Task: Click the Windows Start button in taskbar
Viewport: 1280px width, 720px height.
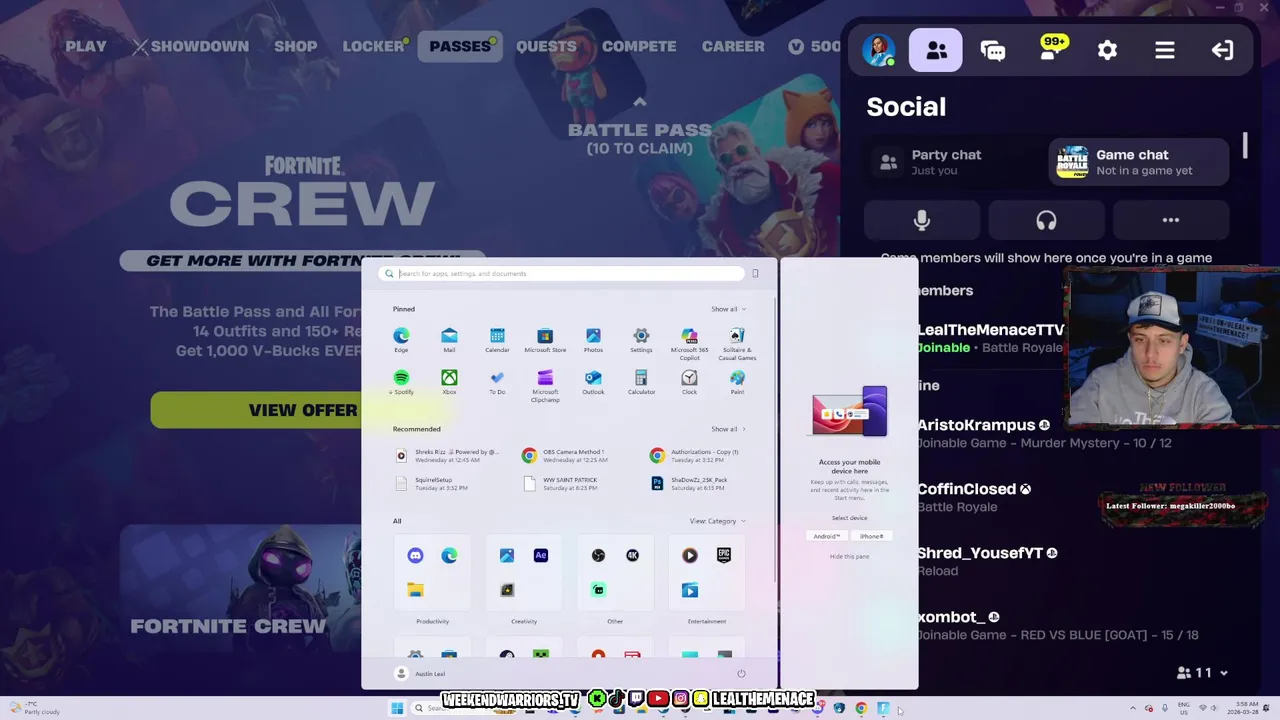Action: pyautogui.click(x=397, y=708)
